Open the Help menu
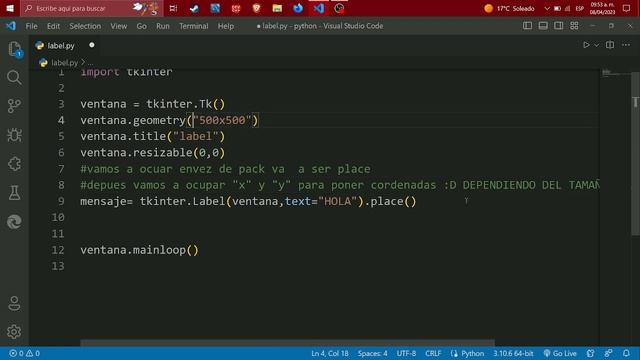Screen dimensions: 640x360 pos(226,26)
